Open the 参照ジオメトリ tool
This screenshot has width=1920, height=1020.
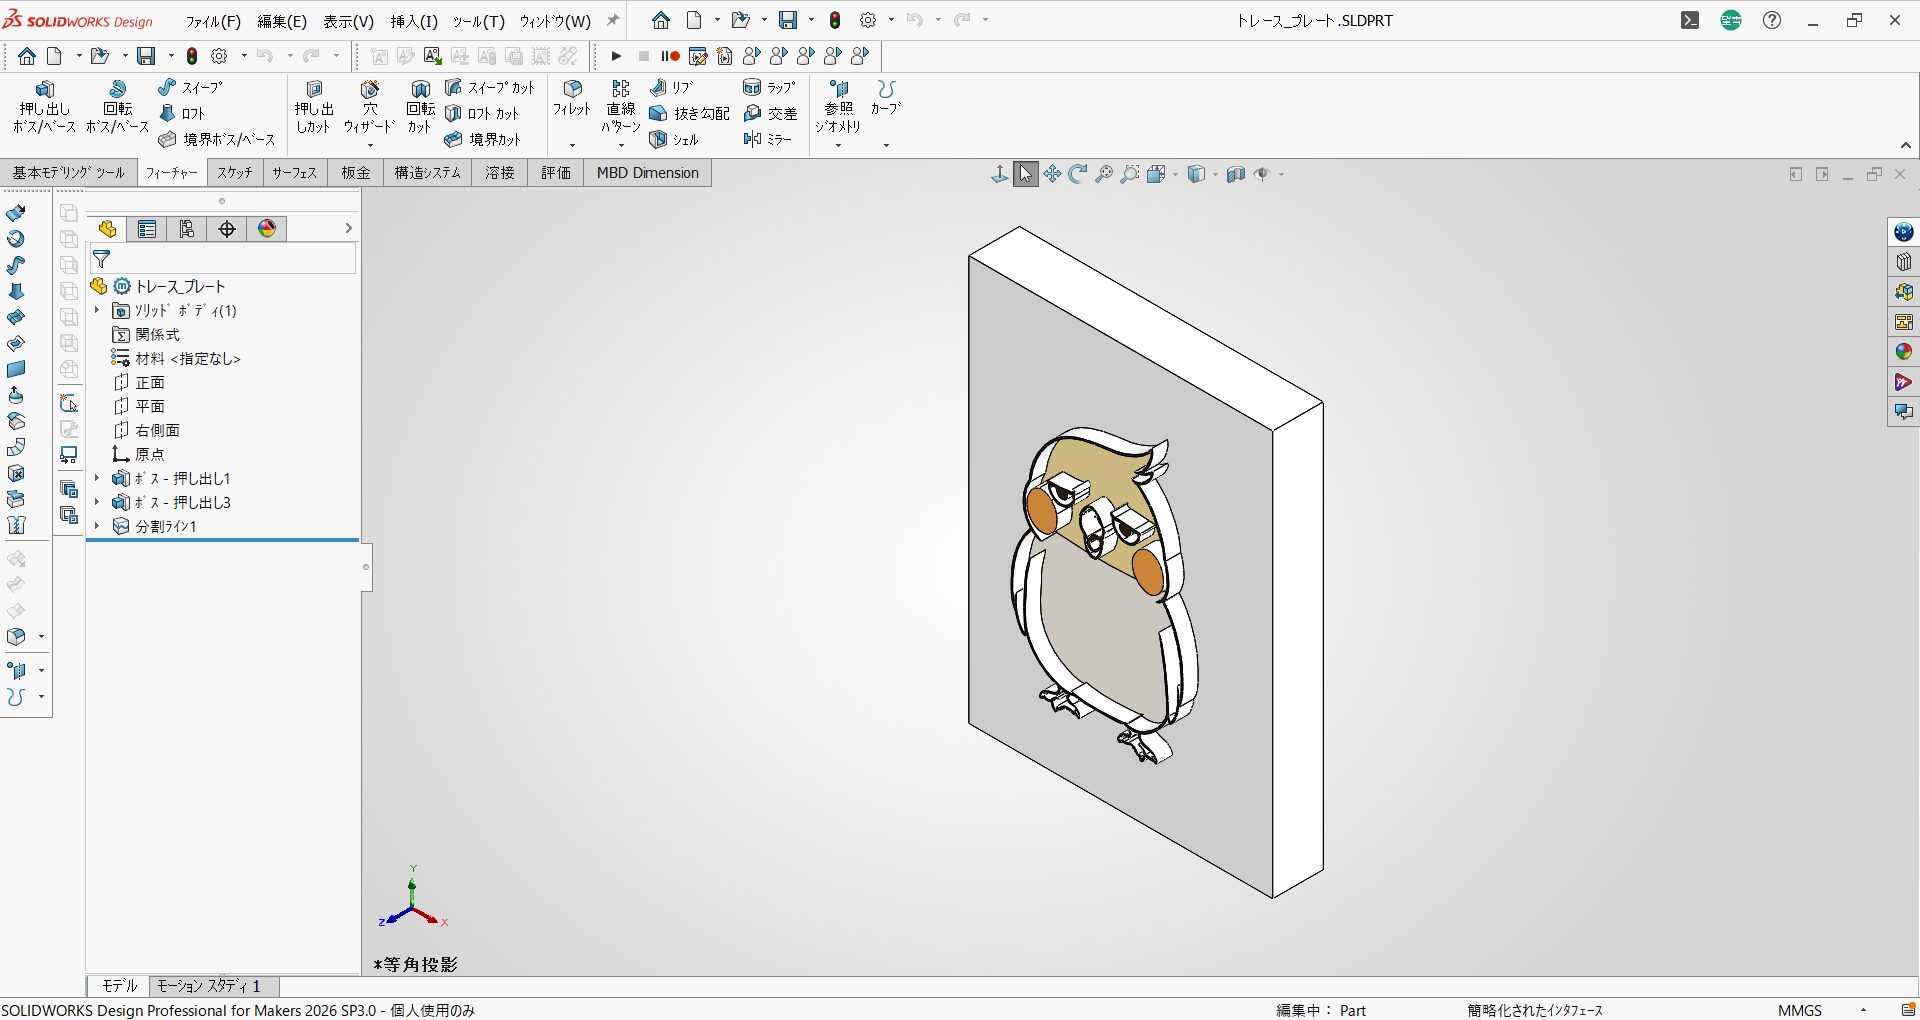point(838,107)
